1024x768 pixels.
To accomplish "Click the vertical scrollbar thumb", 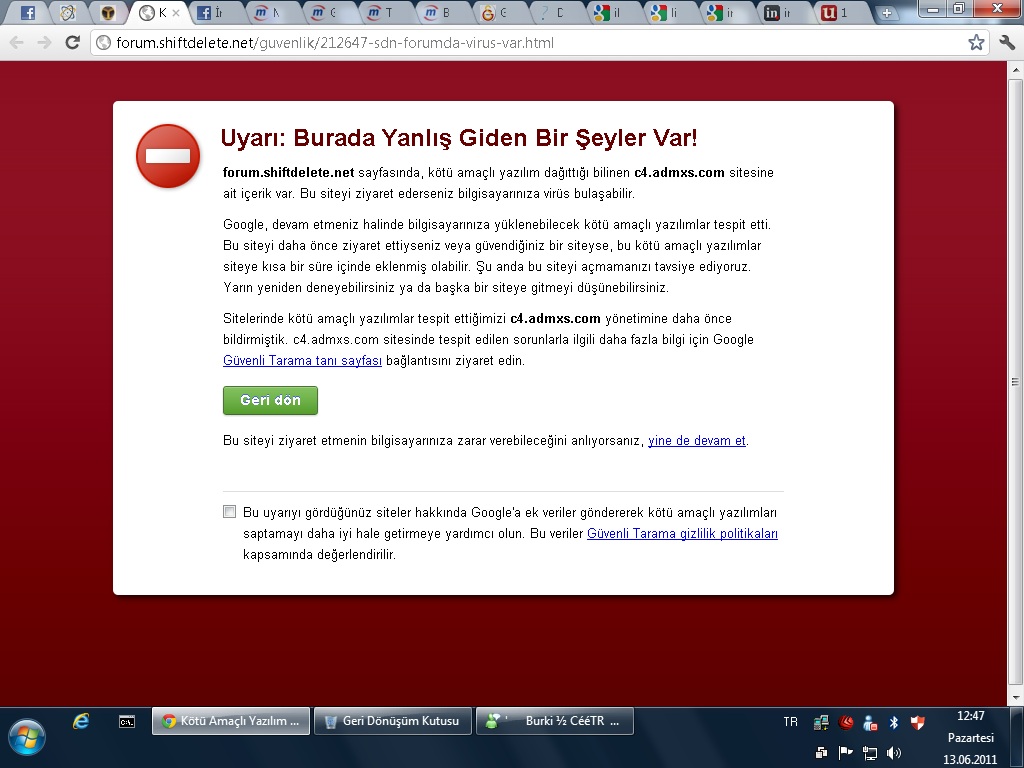I will tap(1016, 381).
